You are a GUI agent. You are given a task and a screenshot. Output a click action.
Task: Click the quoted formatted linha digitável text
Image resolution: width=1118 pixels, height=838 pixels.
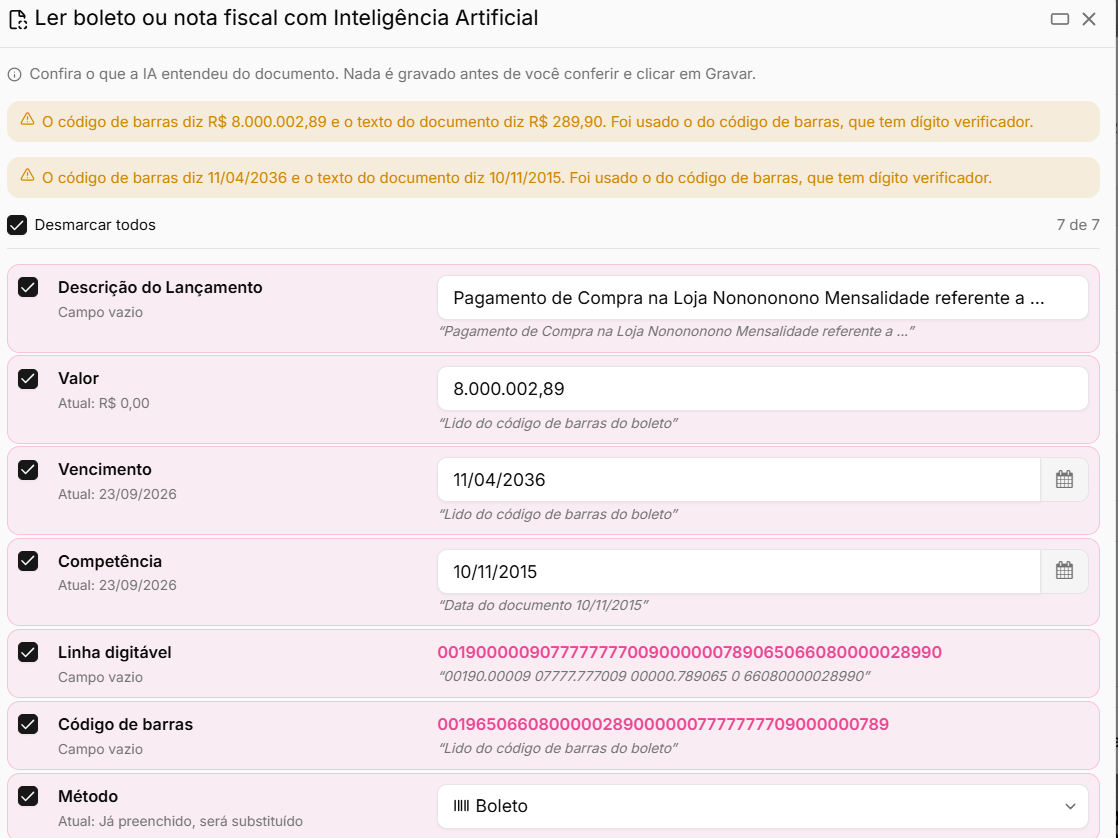(x=654, y=675)
